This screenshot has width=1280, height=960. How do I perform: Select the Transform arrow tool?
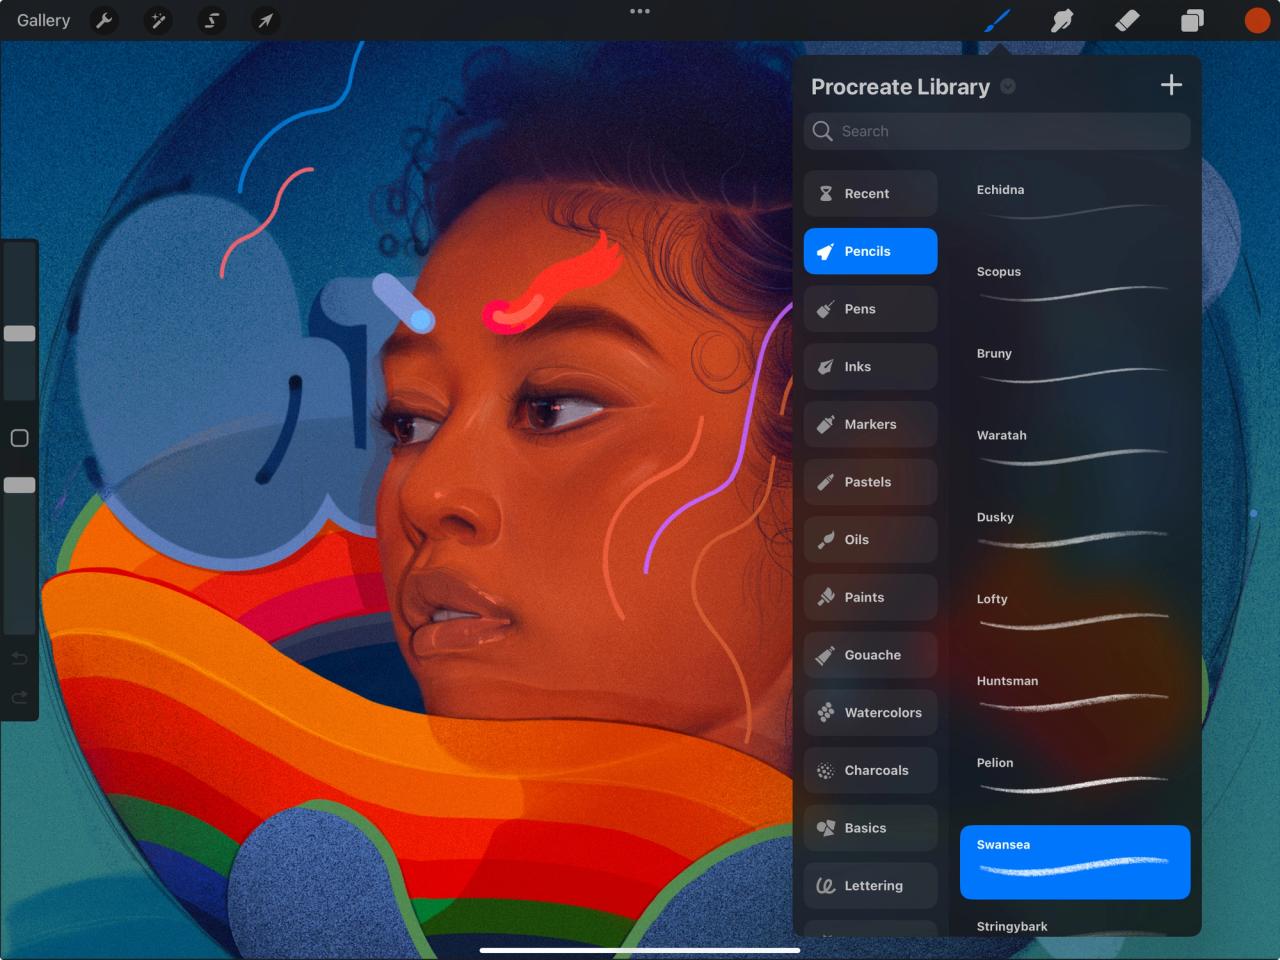(265, 20)
